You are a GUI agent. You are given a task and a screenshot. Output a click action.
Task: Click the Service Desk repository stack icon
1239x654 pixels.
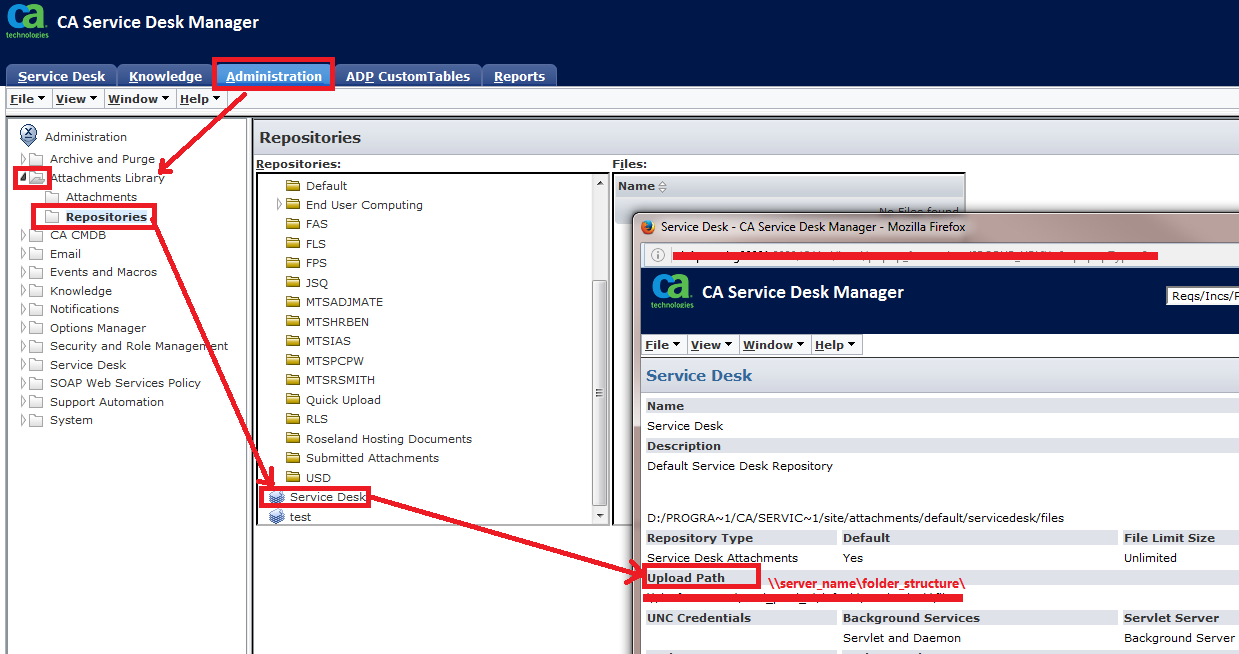(277, 497)
